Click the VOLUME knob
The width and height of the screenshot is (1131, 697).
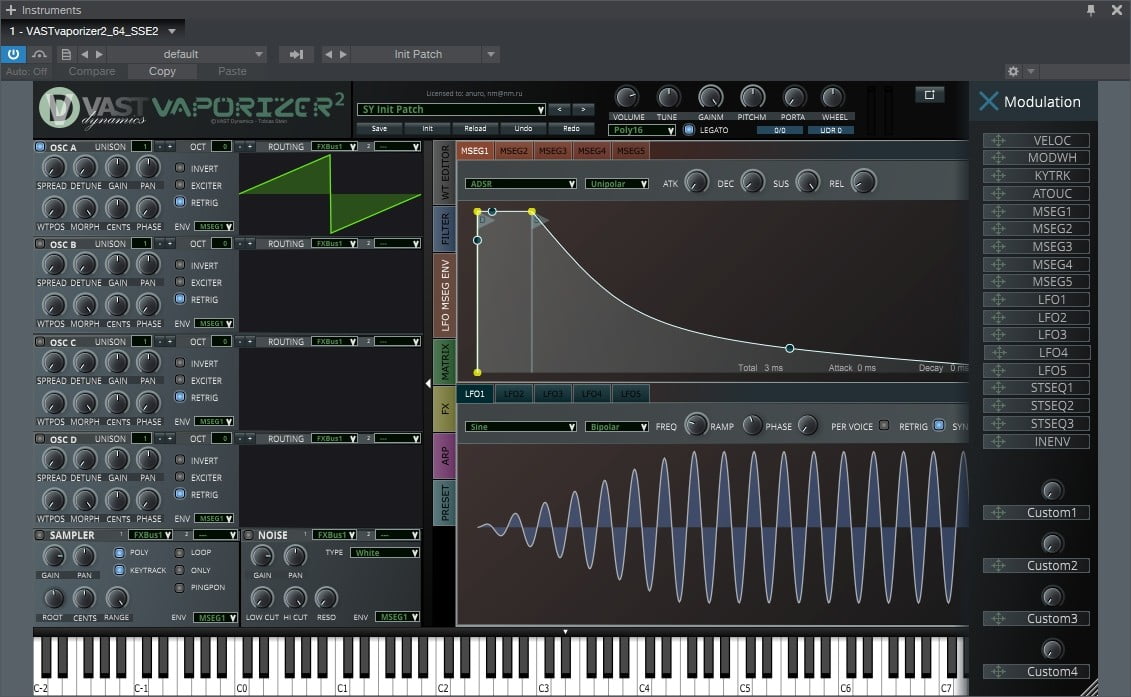coord(627,97)
